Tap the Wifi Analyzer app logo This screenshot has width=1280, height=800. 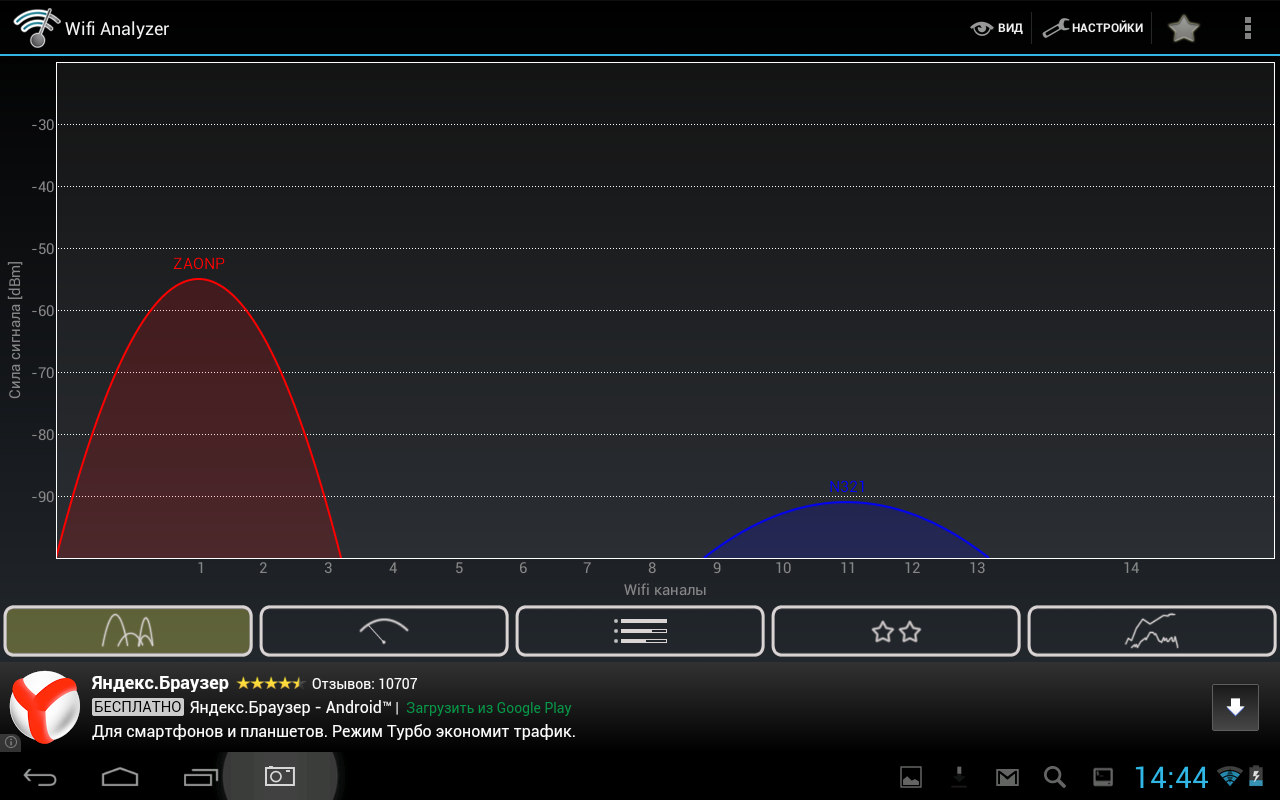[x=36, y=28]
